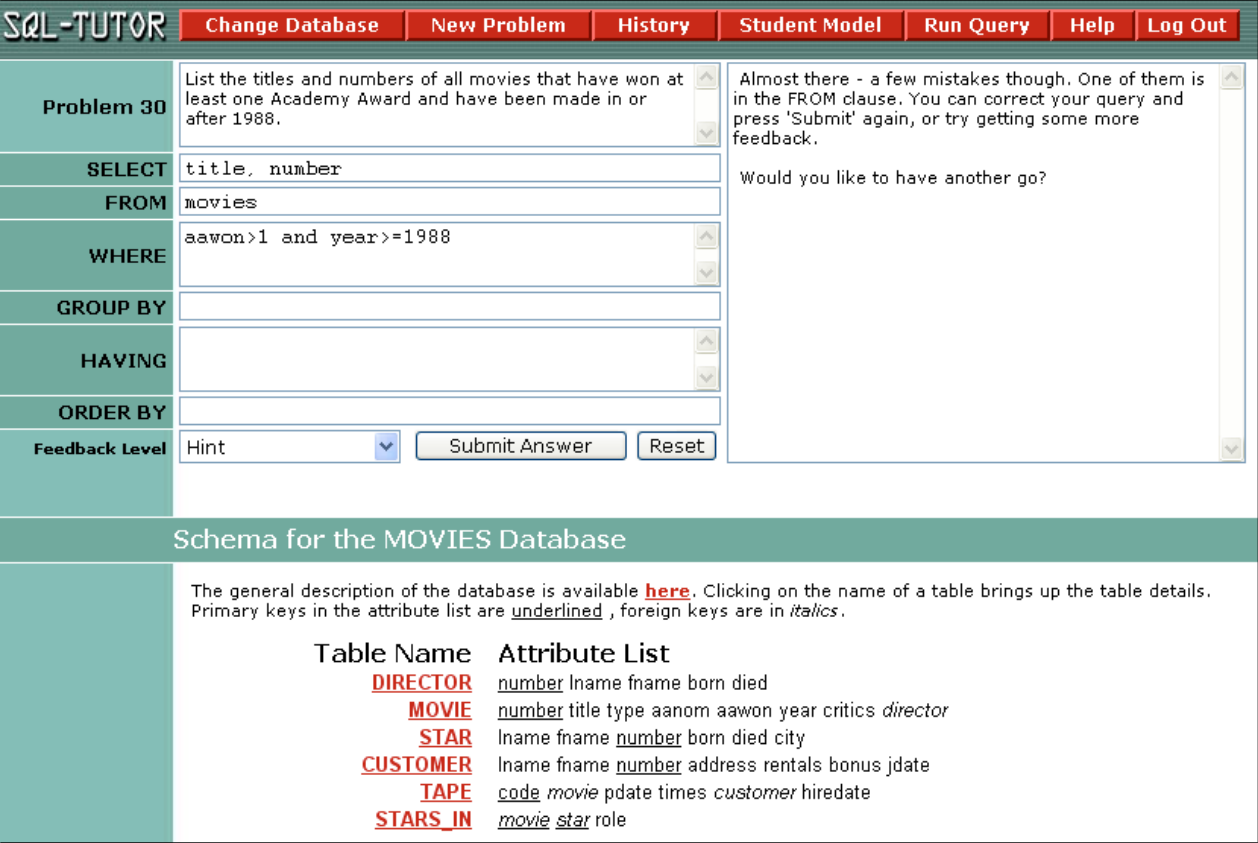Screen dimensions: 1258x843
Task: Reset the query form
Action: coord(677,446)
